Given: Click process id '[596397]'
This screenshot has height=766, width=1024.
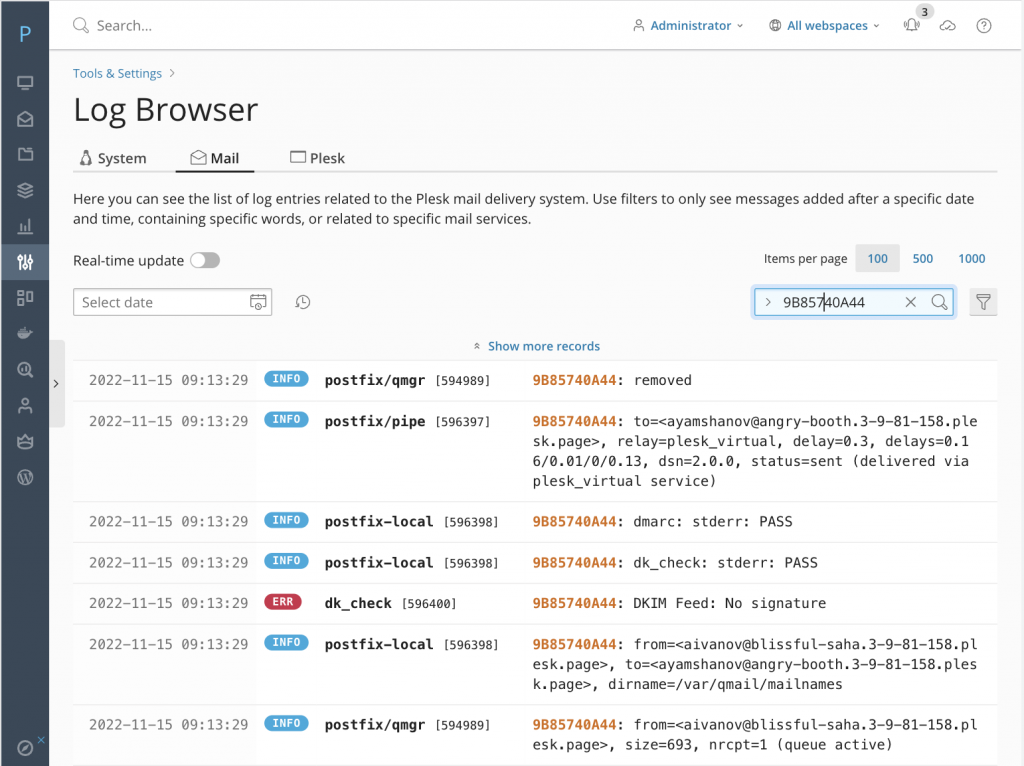Looking at the screenshot, I should coord(462,422).
